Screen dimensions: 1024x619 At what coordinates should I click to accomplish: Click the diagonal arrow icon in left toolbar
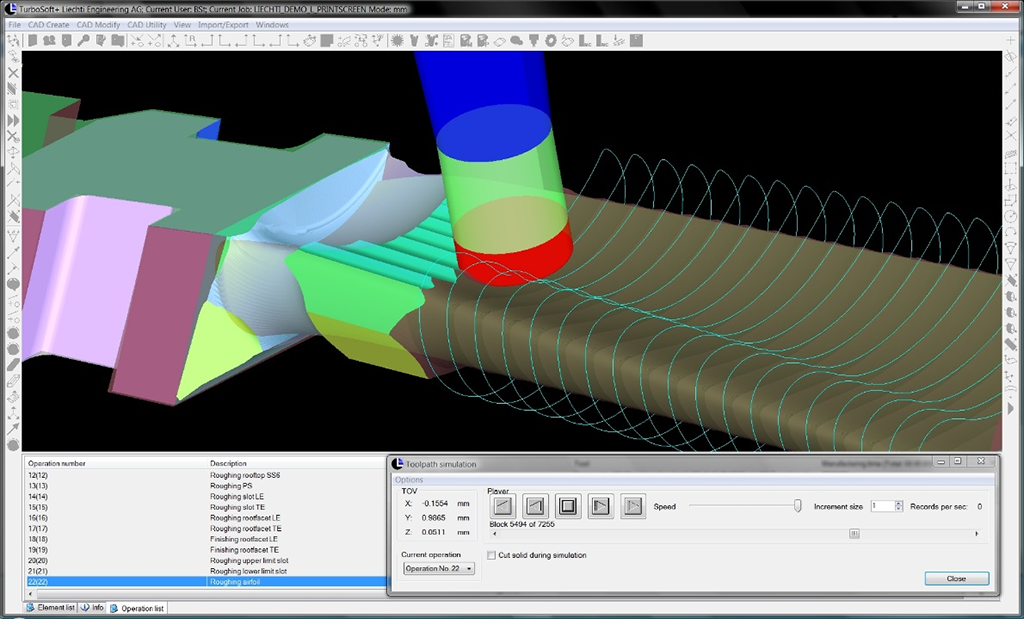[12, 429]
